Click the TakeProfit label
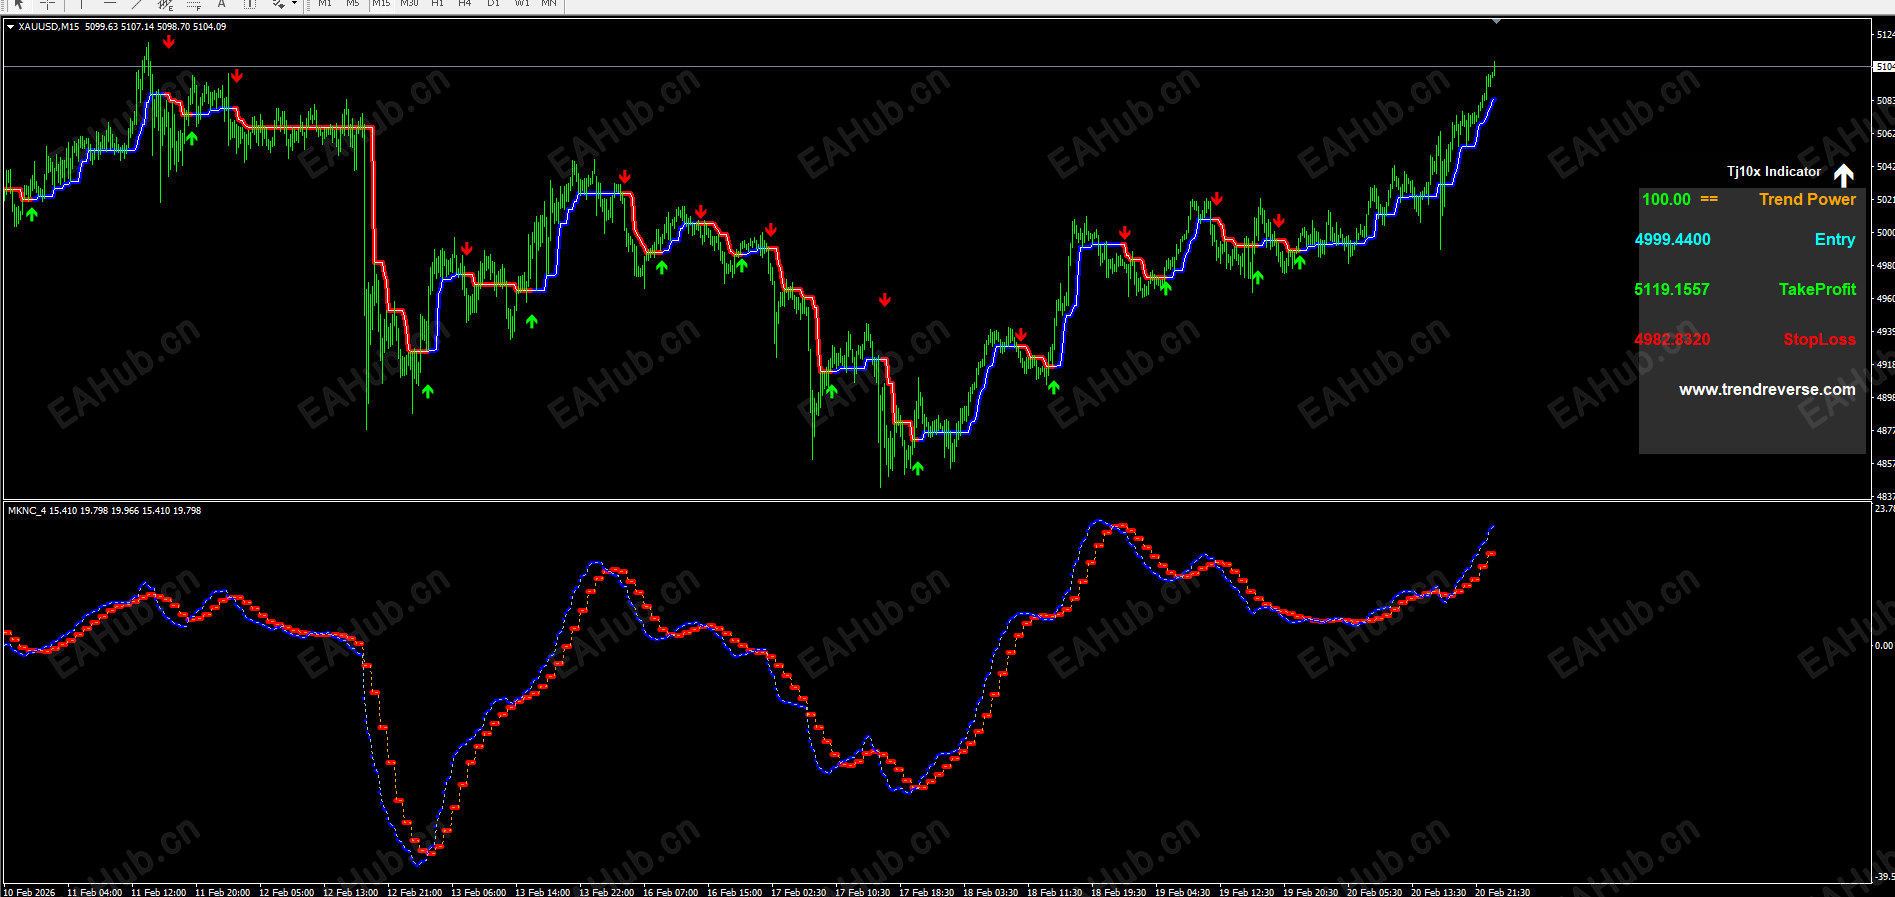The image size is (1895, 897). click(x=1817, y=289)
